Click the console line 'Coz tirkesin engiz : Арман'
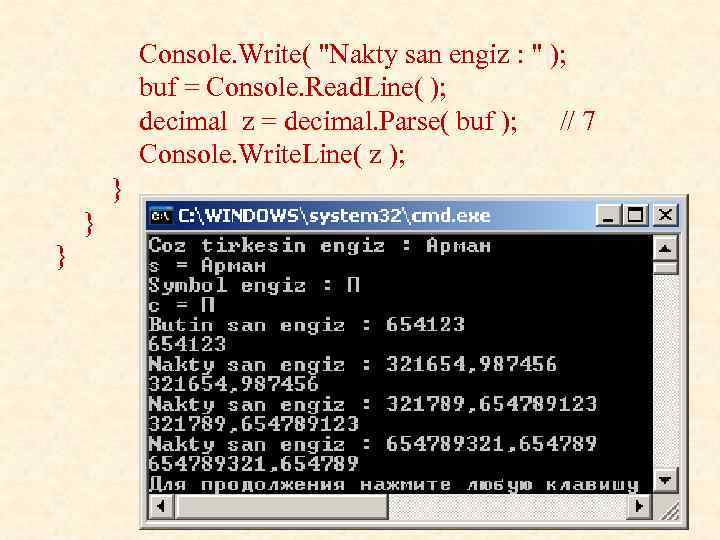Viewport: 720px width, 540px height. pyautogui.click(x=319, y=246)
